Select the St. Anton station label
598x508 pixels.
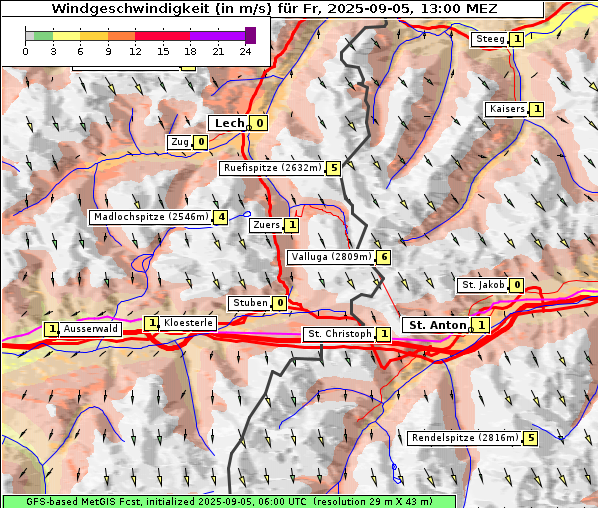pyautogui.click(x=437, y=325)
